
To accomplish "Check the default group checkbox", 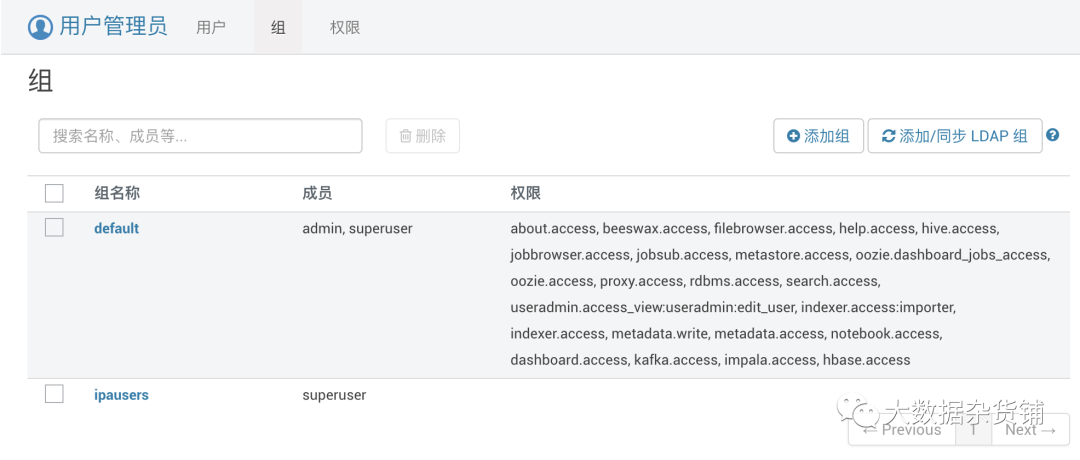I will pos(54,227).
